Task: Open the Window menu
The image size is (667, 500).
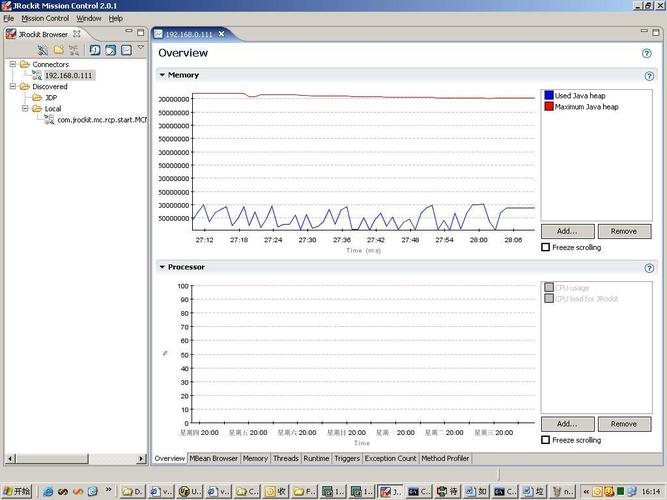Action: point(89,18)
